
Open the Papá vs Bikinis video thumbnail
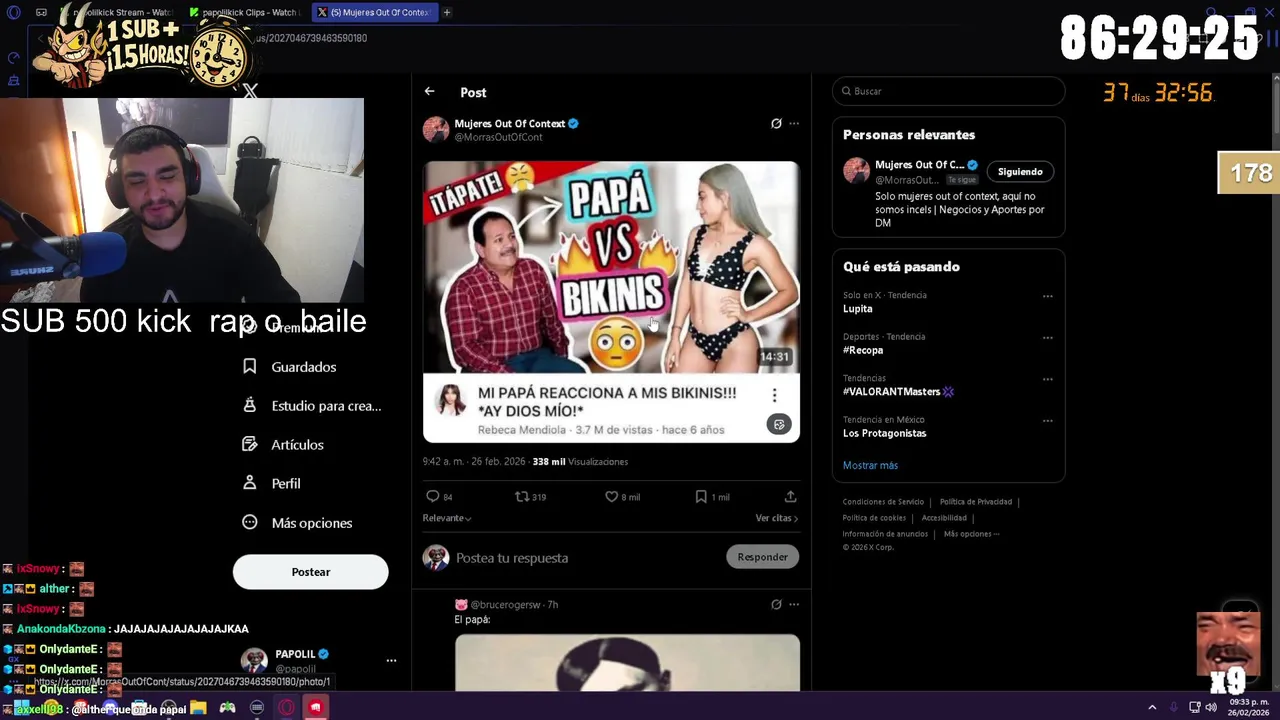[611, 267]
